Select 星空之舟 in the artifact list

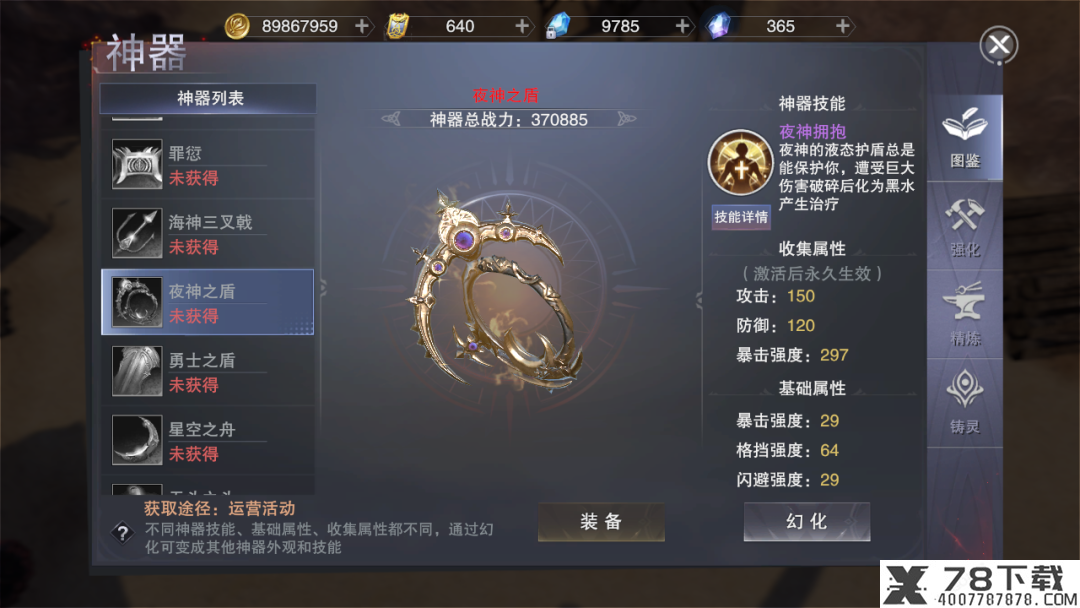[x=208, y=440]
